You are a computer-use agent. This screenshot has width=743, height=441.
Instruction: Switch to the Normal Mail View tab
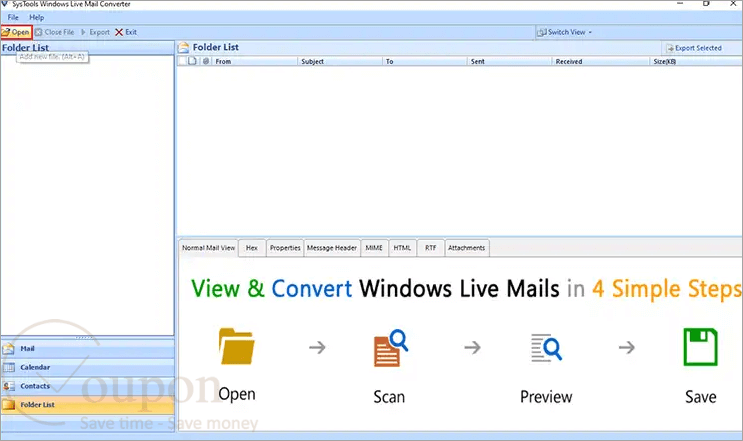pyautogui.click(x=208, y=248)
